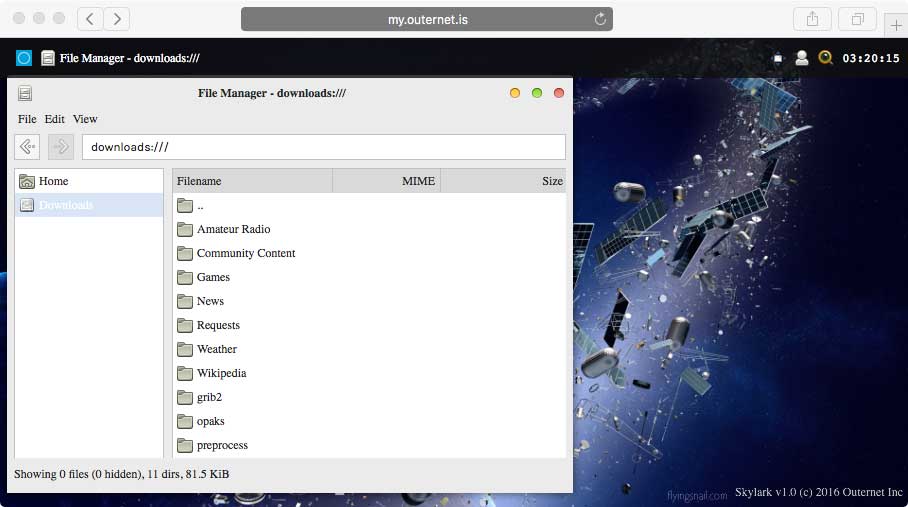Click the Home sidebar icon
The width and height of the screenshot is (908, 507).
coord(27,182)
